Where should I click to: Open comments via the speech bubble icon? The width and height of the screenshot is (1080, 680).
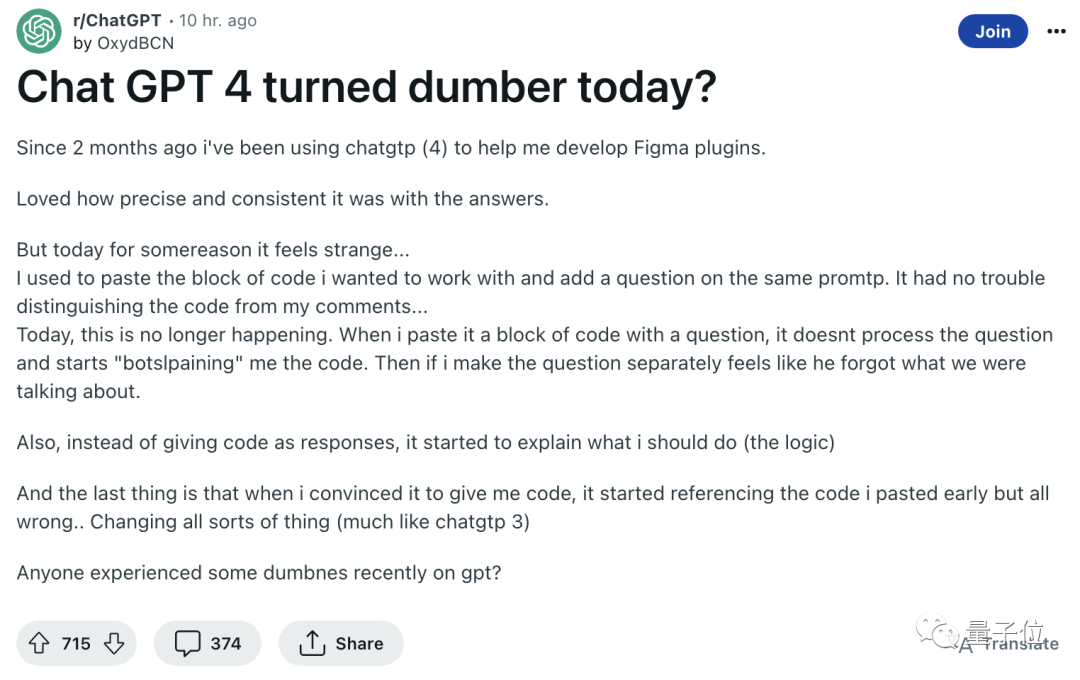[x=187, y=643]
